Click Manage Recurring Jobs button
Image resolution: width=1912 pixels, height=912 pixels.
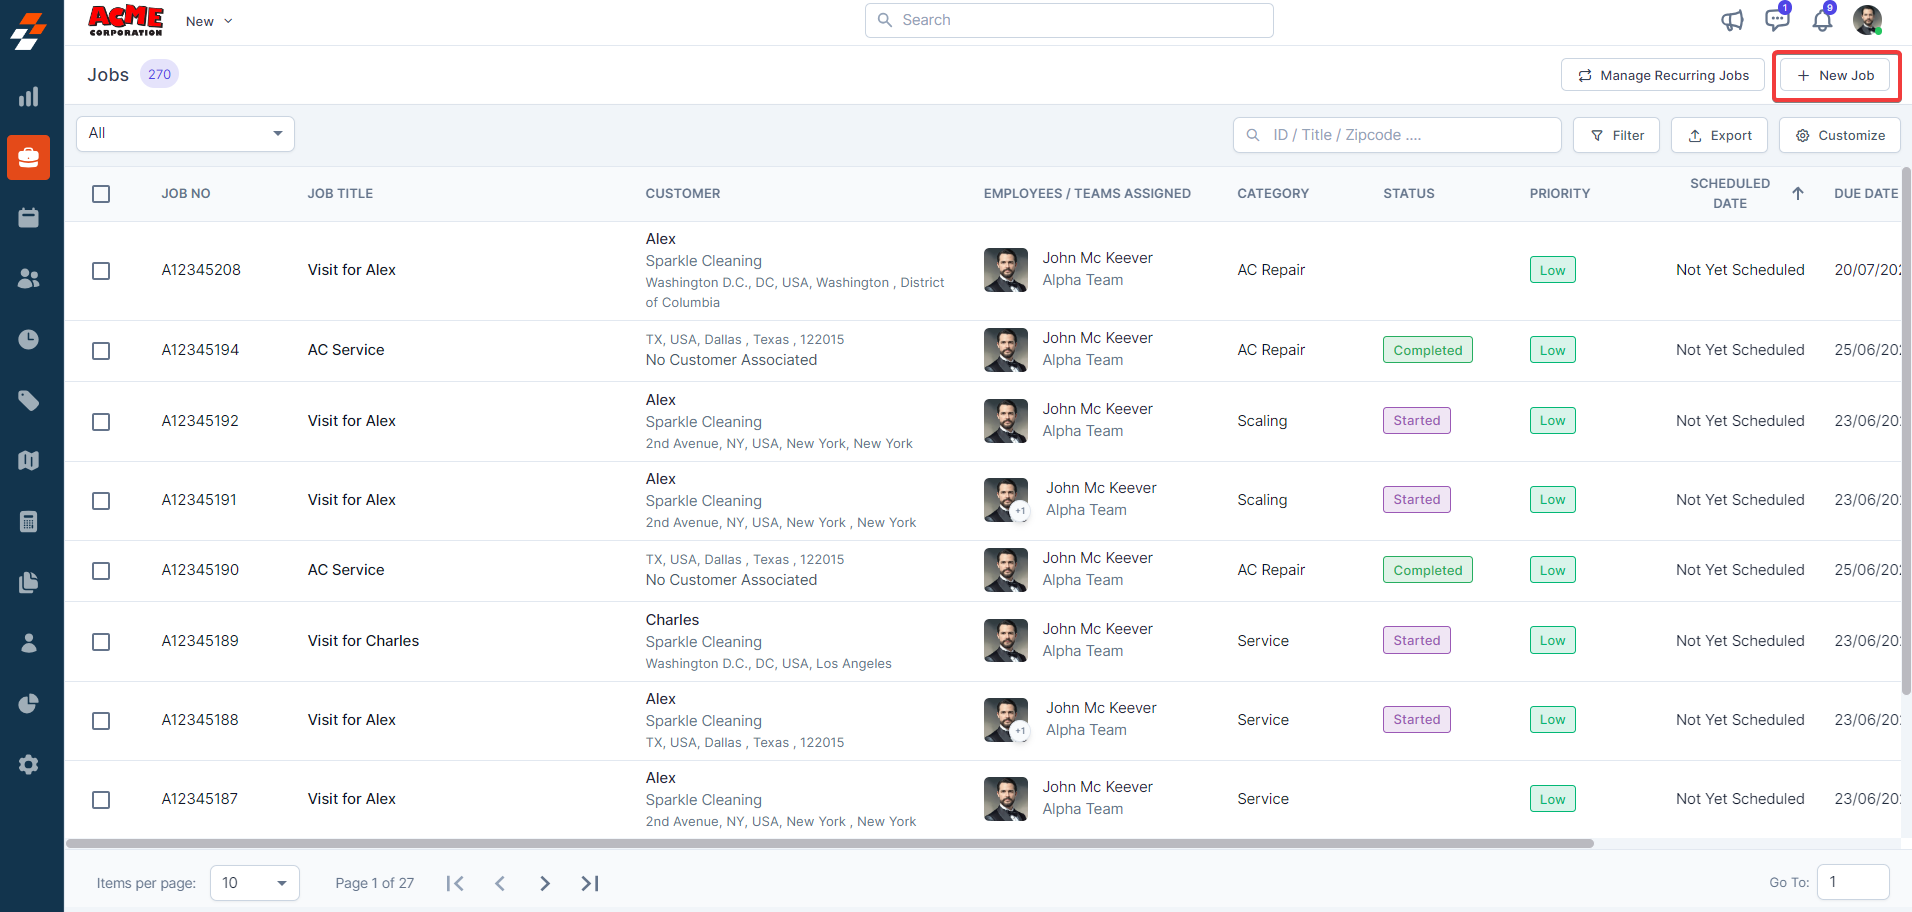(x=1662, y=76)
